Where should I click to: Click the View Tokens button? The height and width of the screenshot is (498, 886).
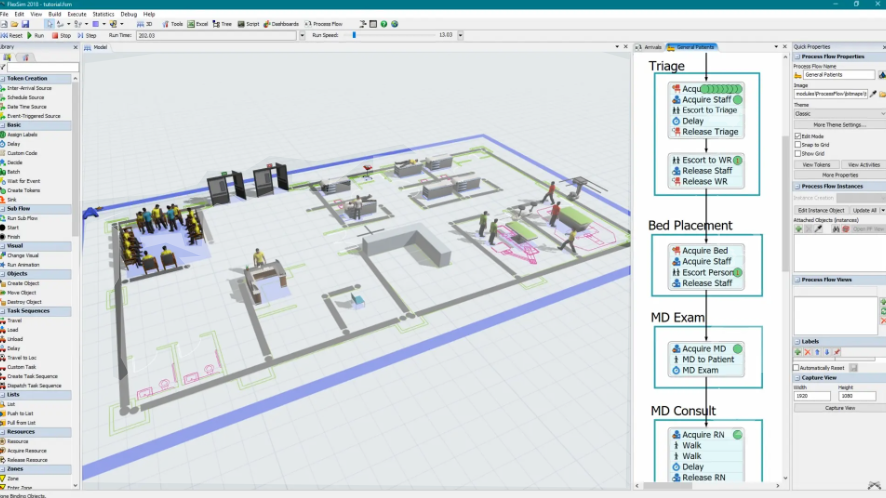click(816, 164)
